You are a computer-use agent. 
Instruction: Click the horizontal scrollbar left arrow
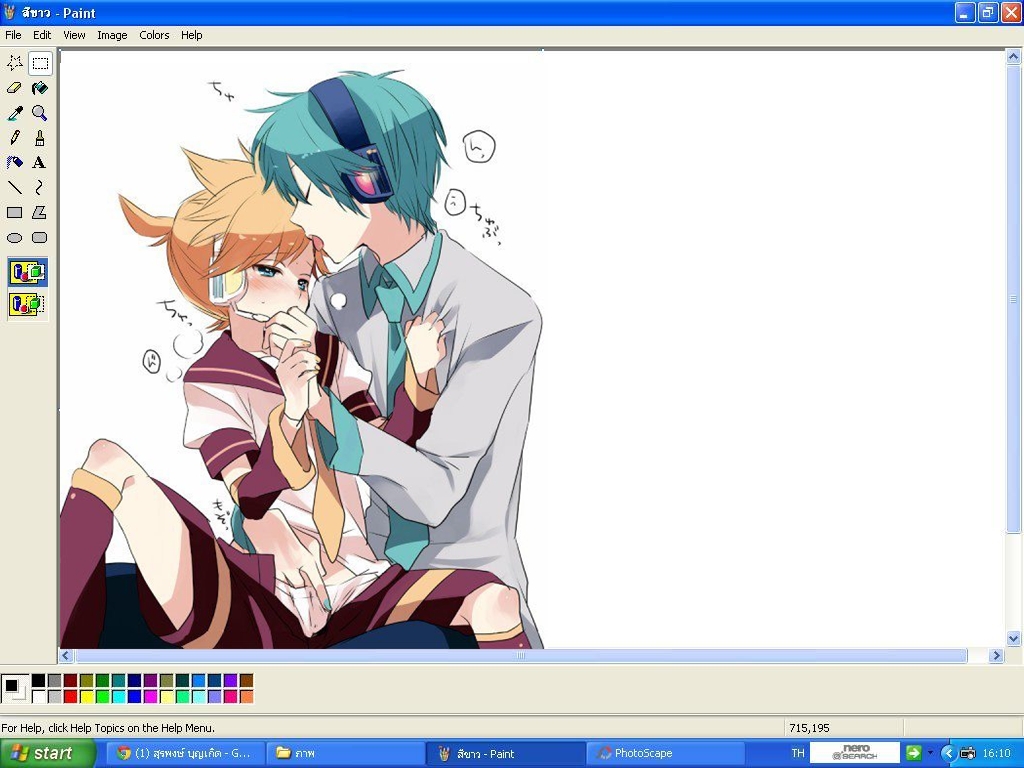pos(65,655)
